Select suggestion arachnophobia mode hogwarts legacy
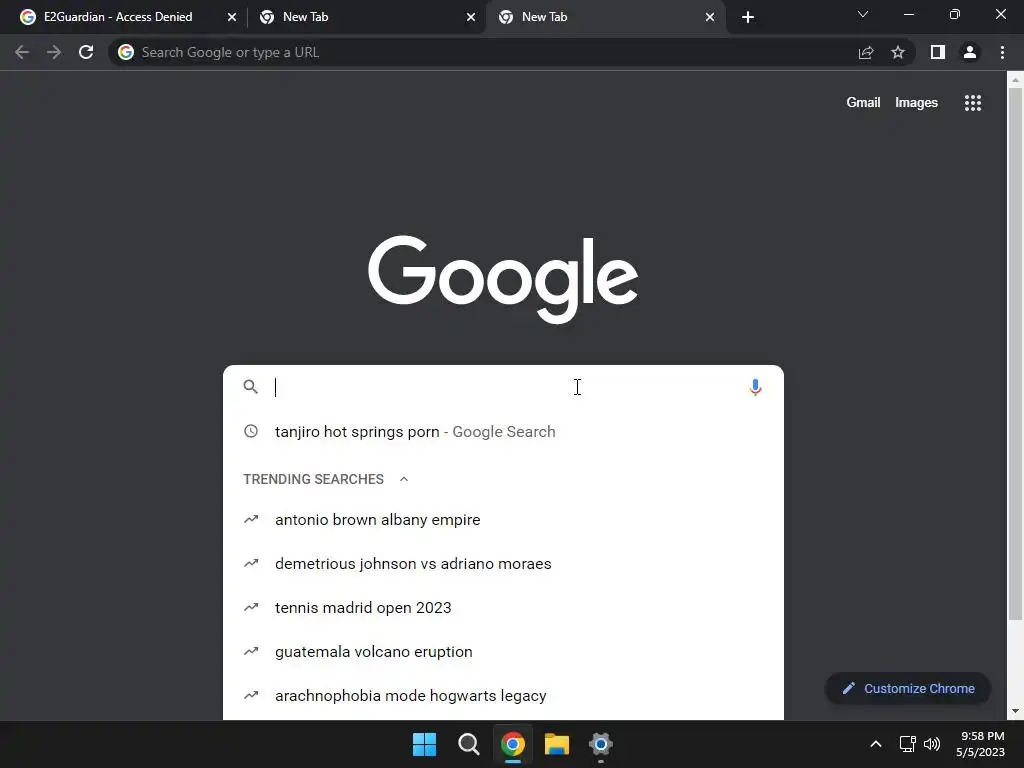Image resolution: width=1024 pixels, height=768 pixels. [x=503, y=696]
